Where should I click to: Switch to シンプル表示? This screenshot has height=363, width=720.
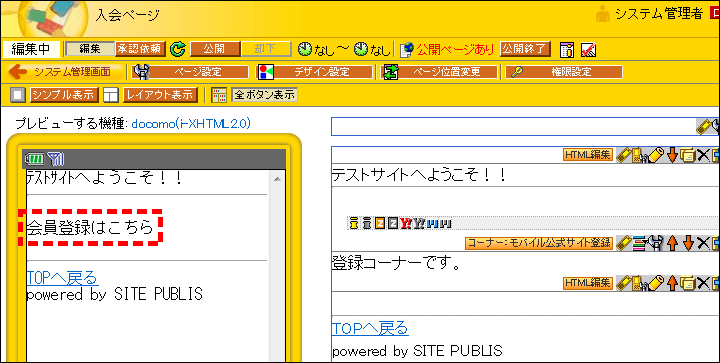[x=64, y=95]
